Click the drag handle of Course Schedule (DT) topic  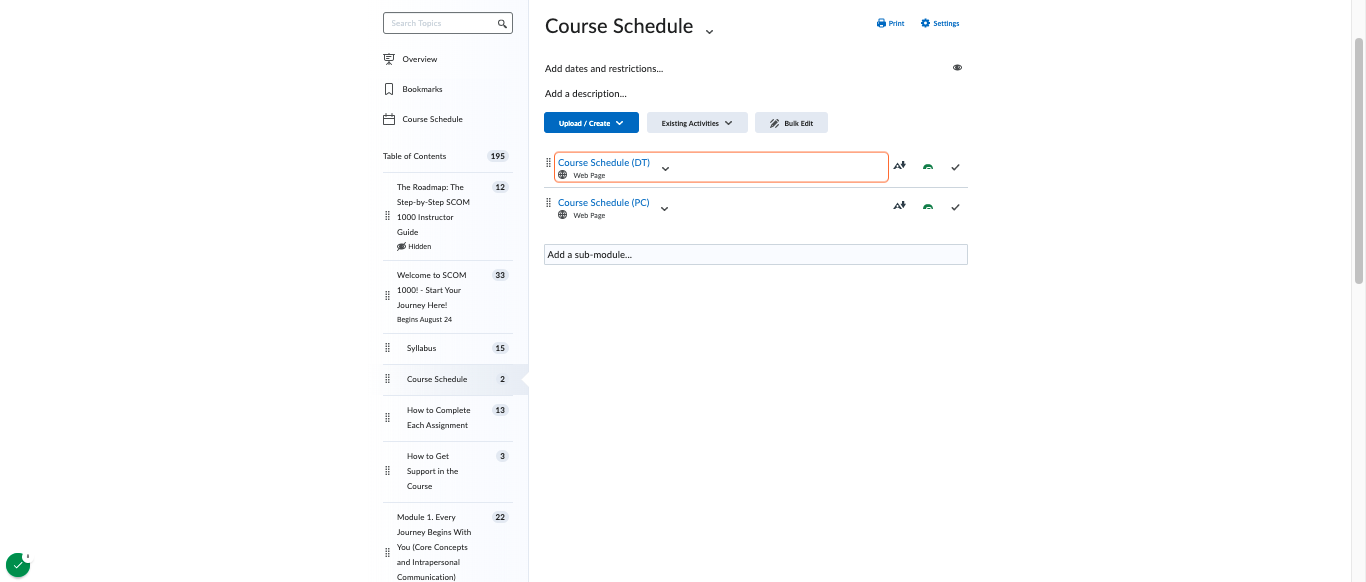tap(548, 163)
